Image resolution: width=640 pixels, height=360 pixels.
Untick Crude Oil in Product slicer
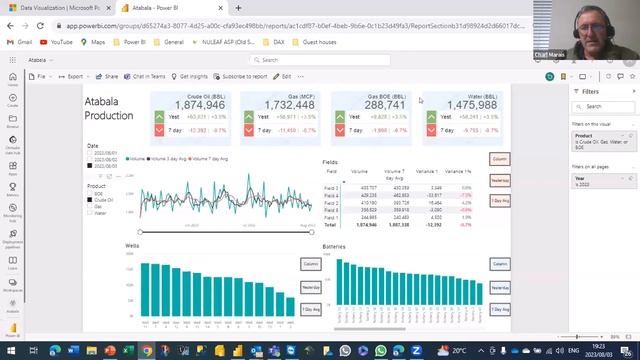click(x=89, y=200)
